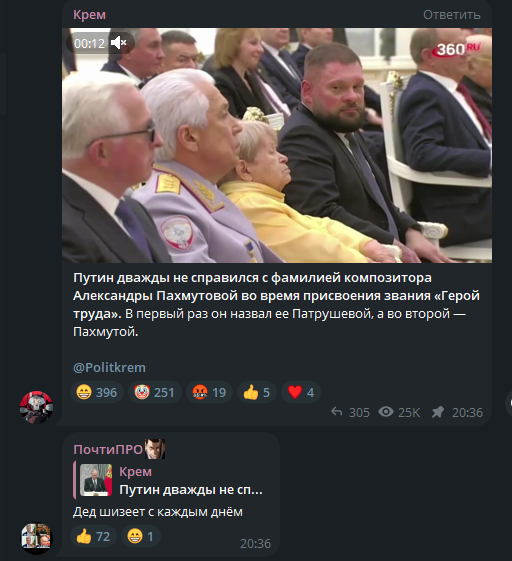Click the red heart reaction with 4
This screenshot has width=512, height=561.
tap(301, 392)
